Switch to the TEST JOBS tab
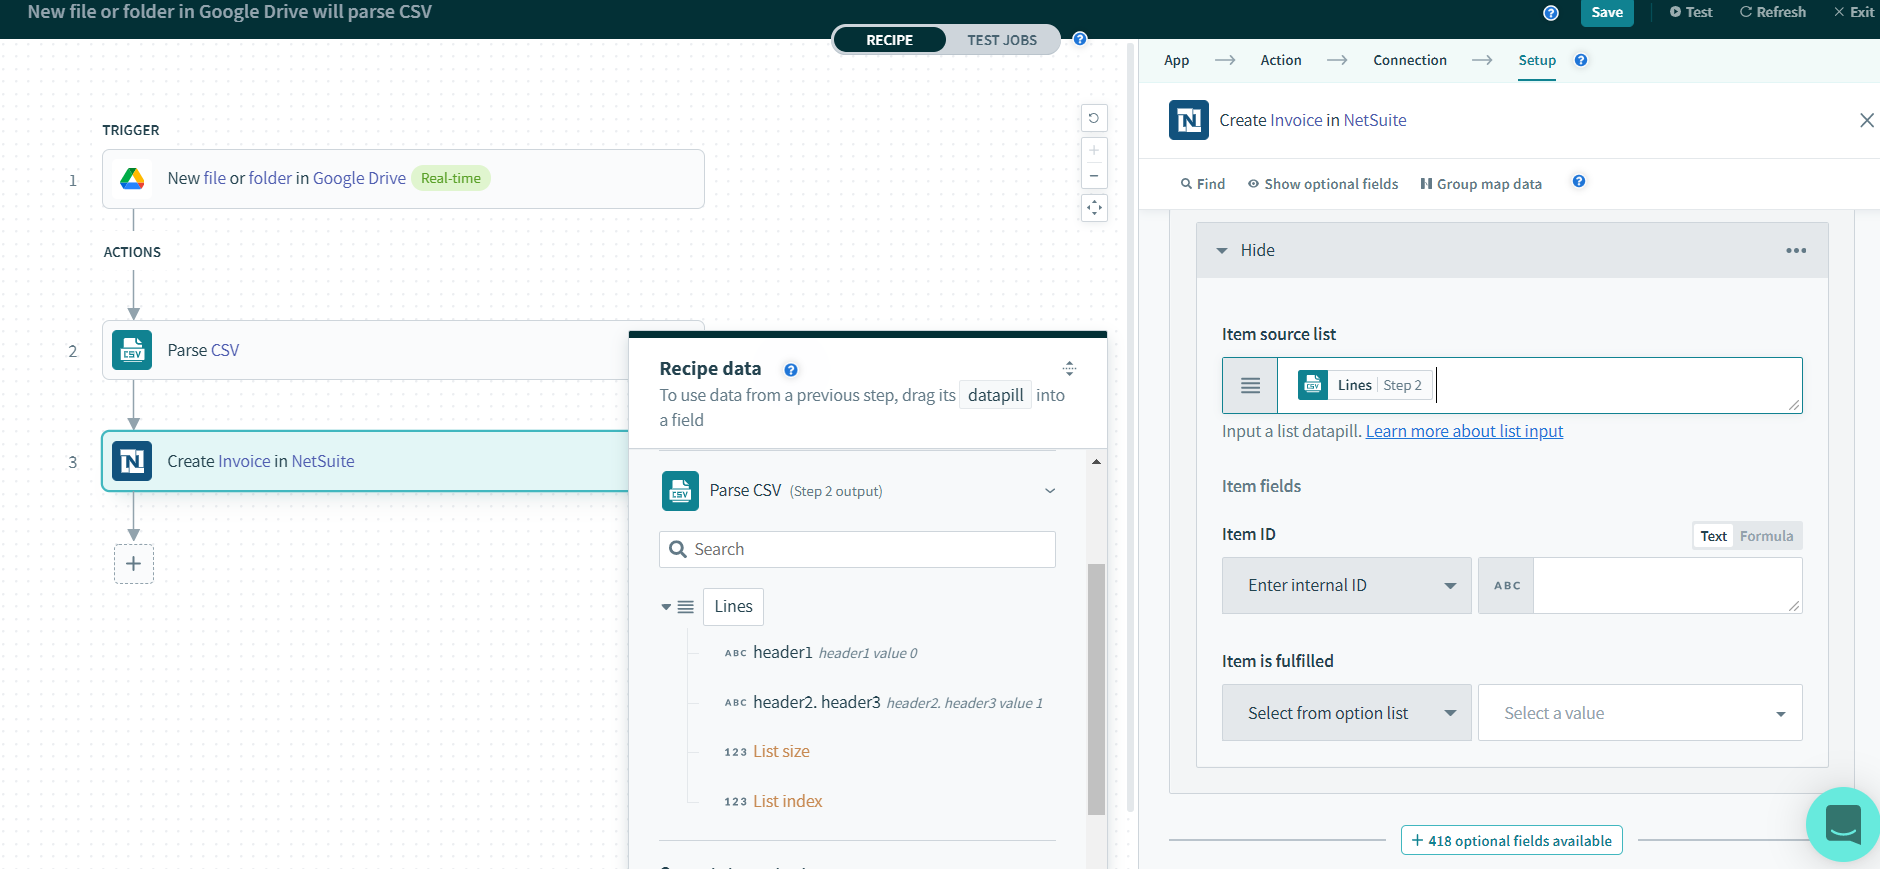The height and width of the screenshot is (869, 1880). tap(1001, 40)
